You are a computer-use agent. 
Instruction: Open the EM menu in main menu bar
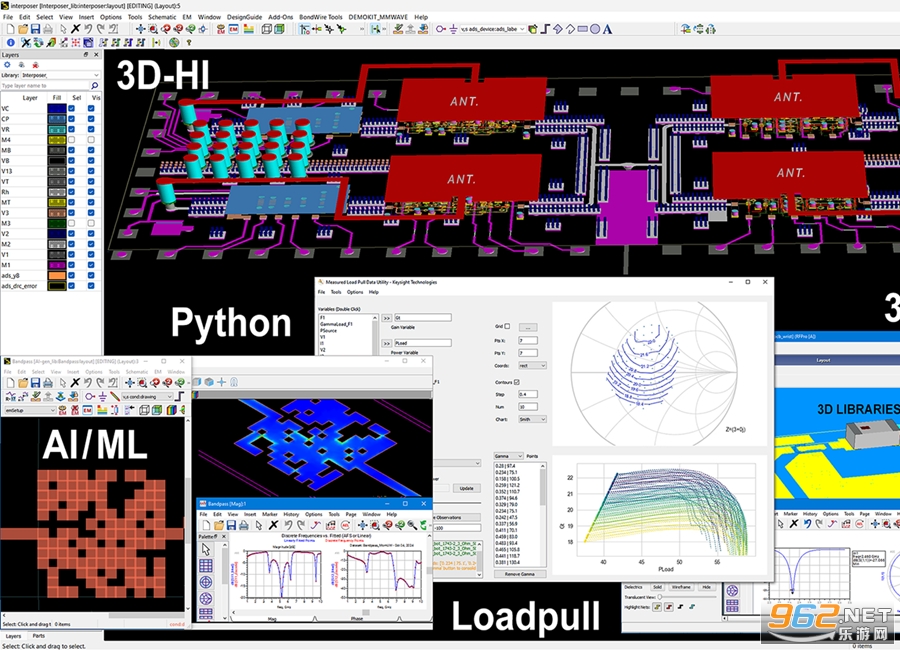click(187, 17)
